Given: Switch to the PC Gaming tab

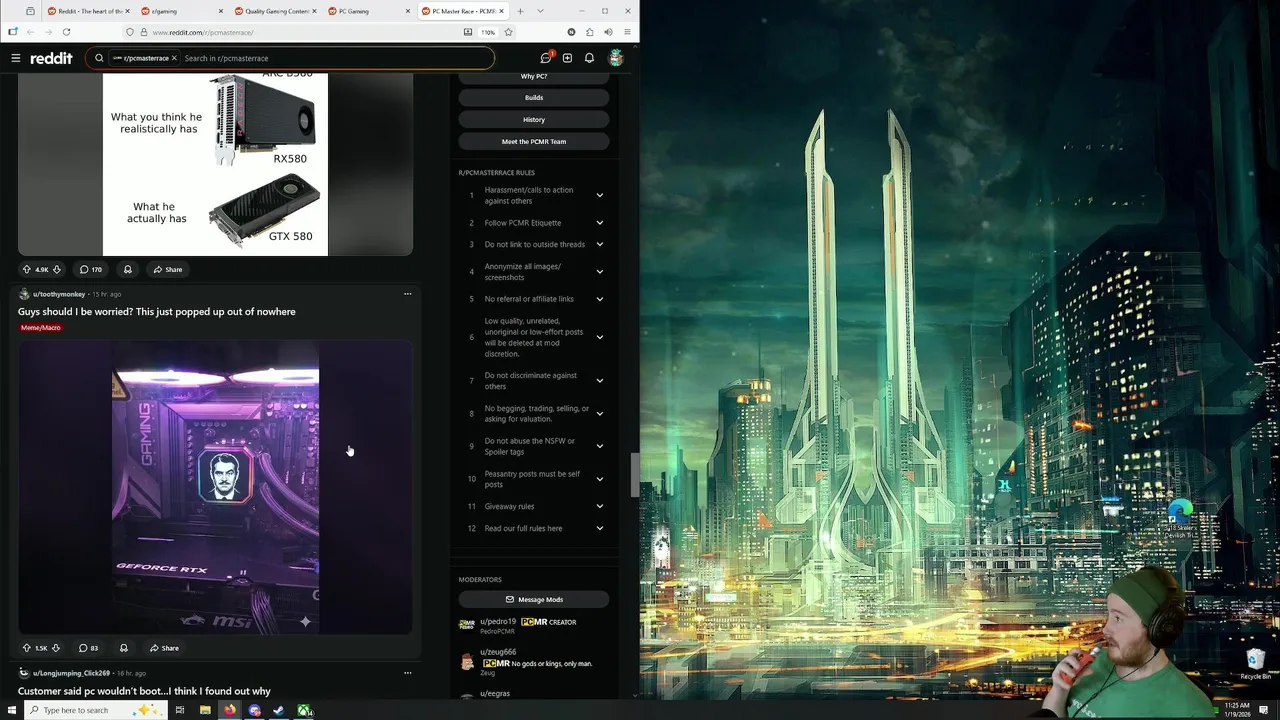Looking at the screenshot, I should click(369, 11).
